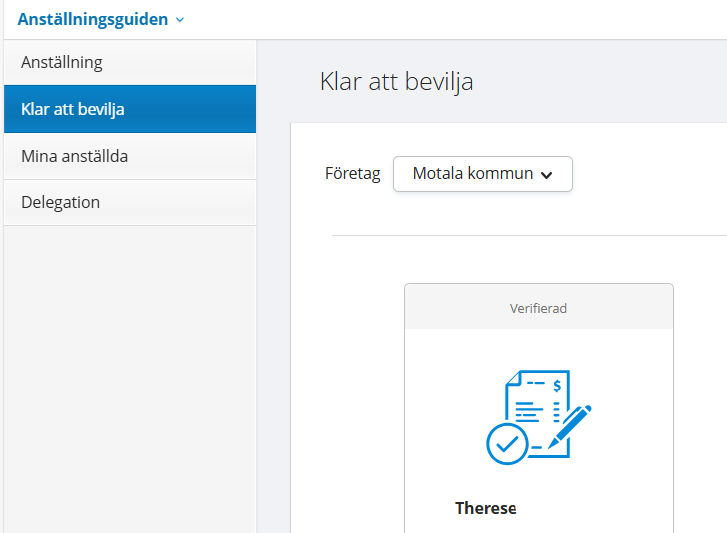Click the empty sidebar area below Delegation
Screen dimensions: 727x533
(129, 380)
